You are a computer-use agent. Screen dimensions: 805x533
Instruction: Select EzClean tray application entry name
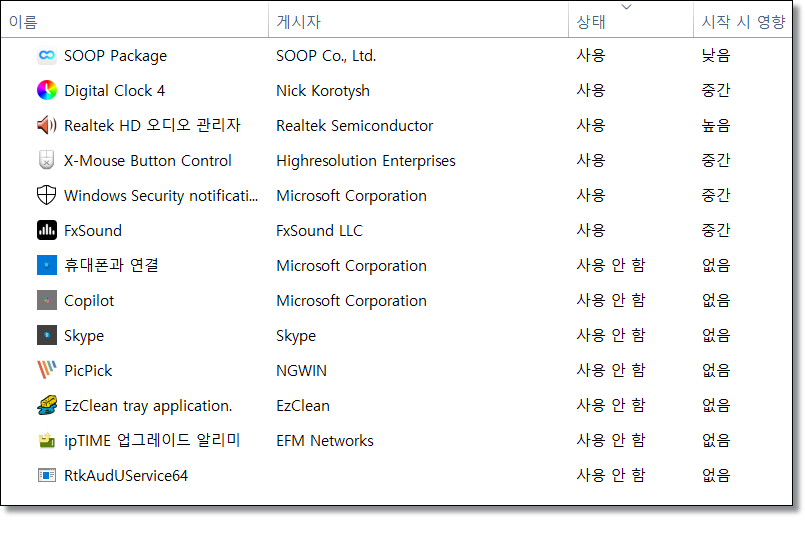tap(148, 405)
